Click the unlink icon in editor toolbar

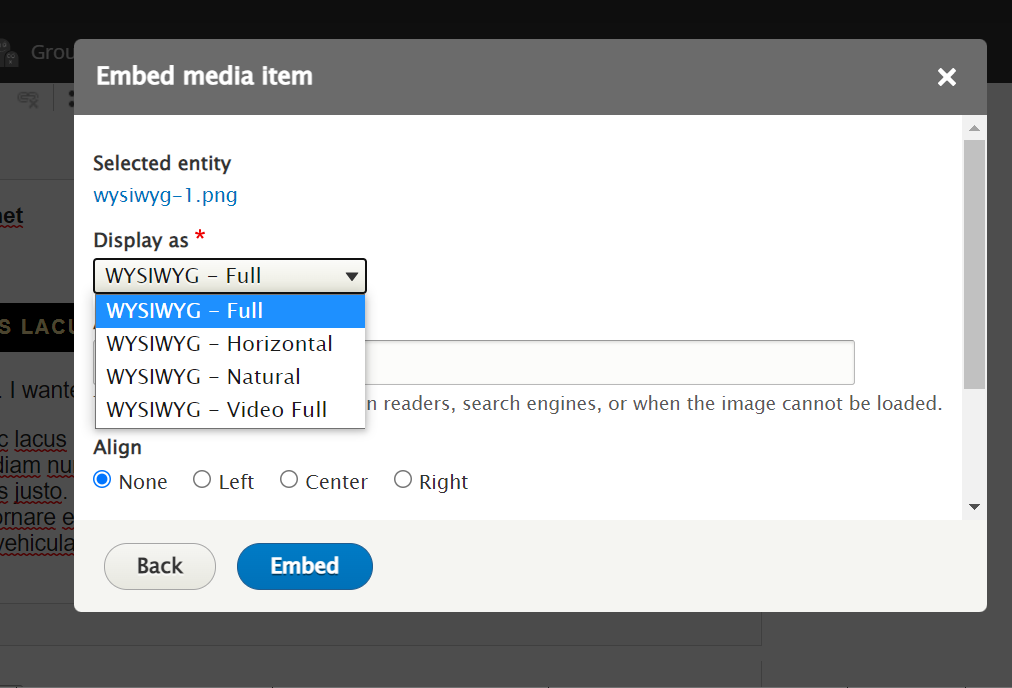point(29,98)
